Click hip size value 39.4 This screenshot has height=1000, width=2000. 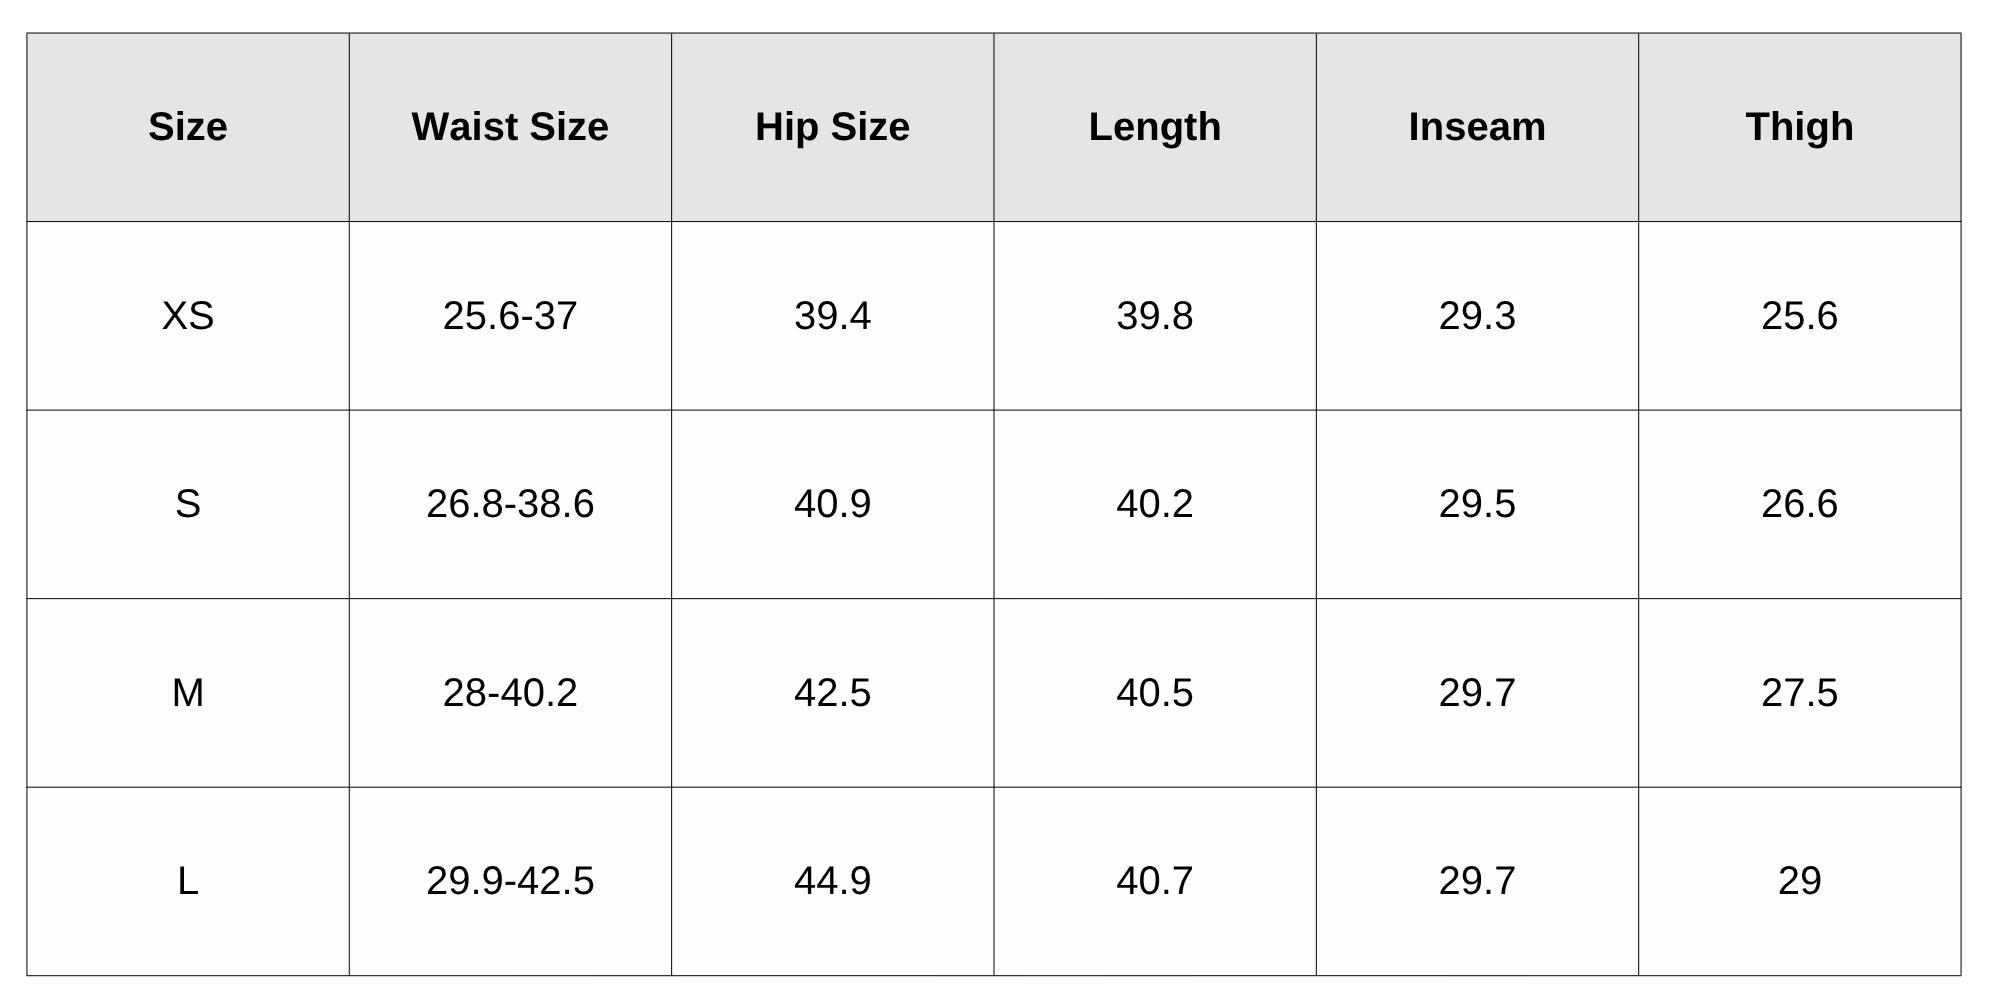[x=832, y=316]
